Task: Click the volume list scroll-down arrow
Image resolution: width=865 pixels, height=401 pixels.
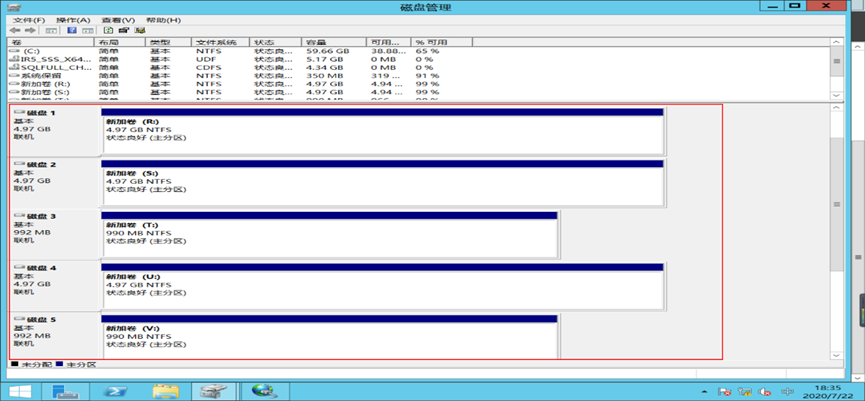Action: tap(837, 95)
